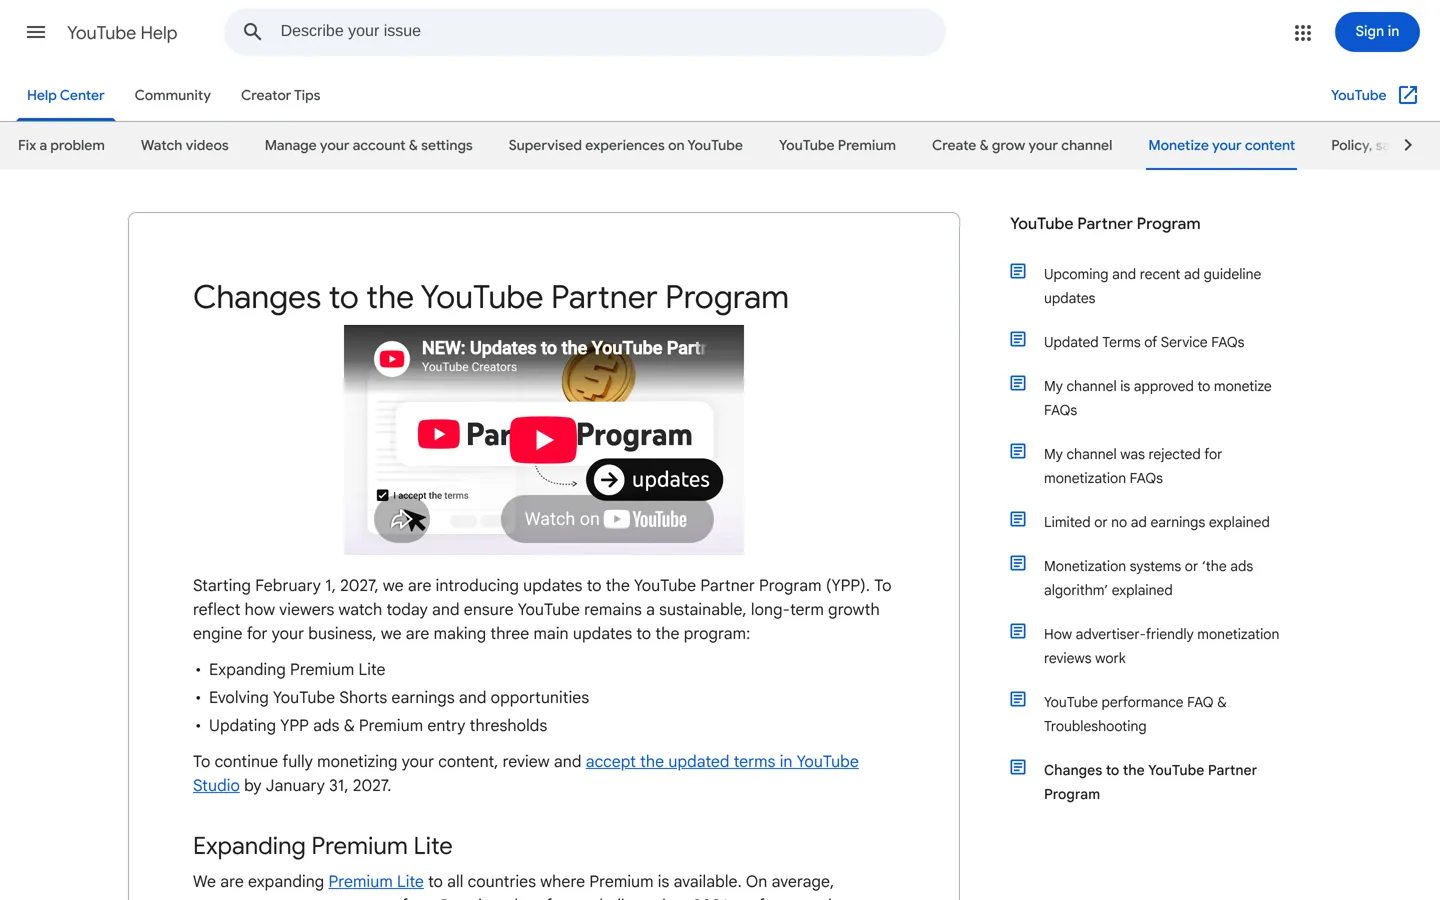Focus the Describe your issue search field
This screenshot has width=1440, height=900.
[x=585, y=32]
